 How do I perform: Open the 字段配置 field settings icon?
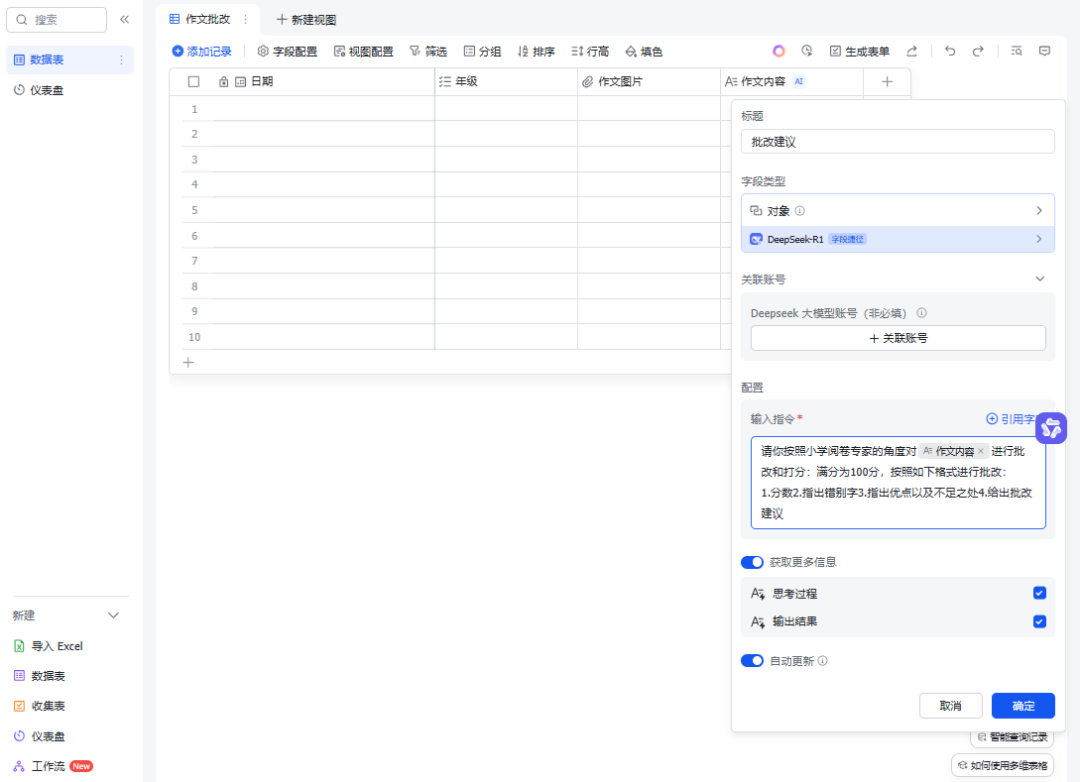point(263,50)
